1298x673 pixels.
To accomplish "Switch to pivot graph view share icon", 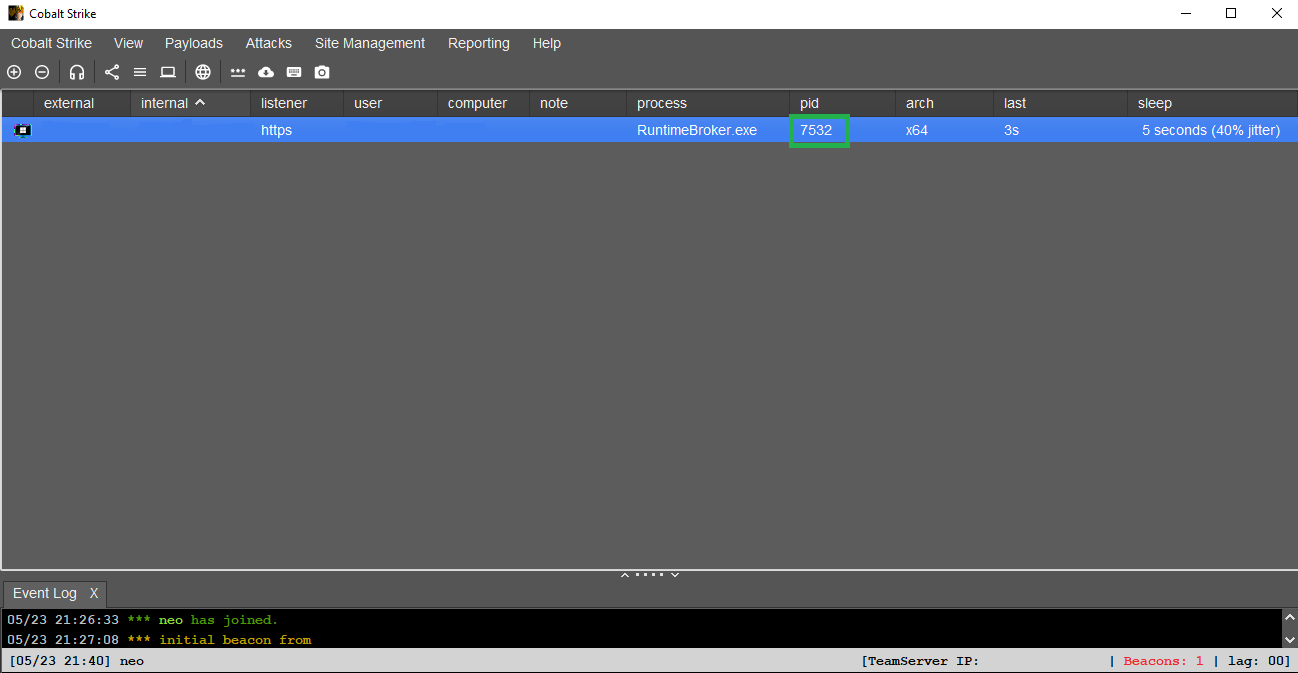I will coord(112,72).
